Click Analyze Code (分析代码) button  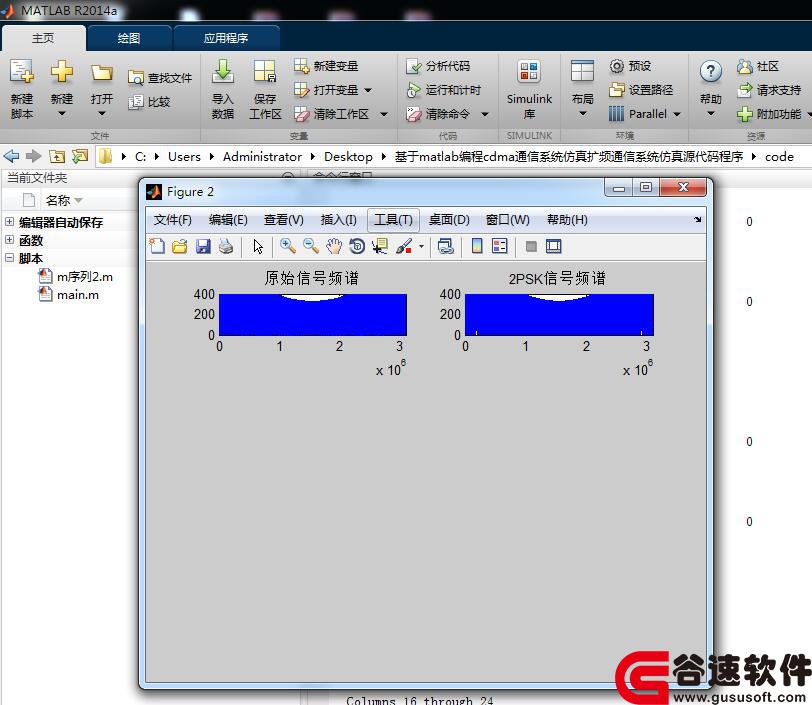pyautogui.click(x=438, y=66)
